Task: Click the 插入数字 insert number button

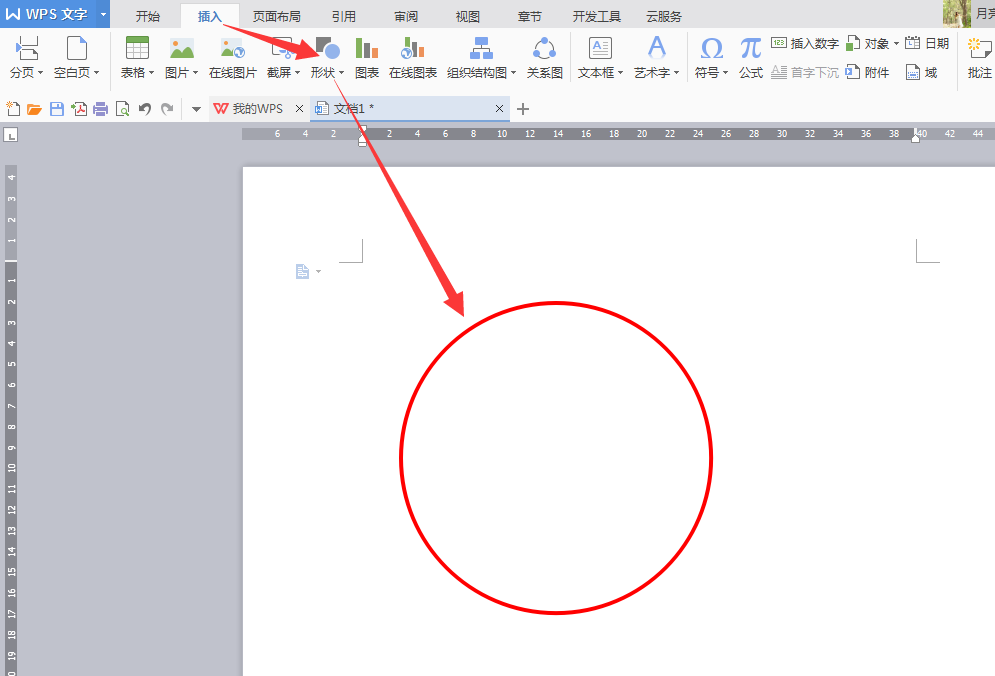Action: pos(805,44)
